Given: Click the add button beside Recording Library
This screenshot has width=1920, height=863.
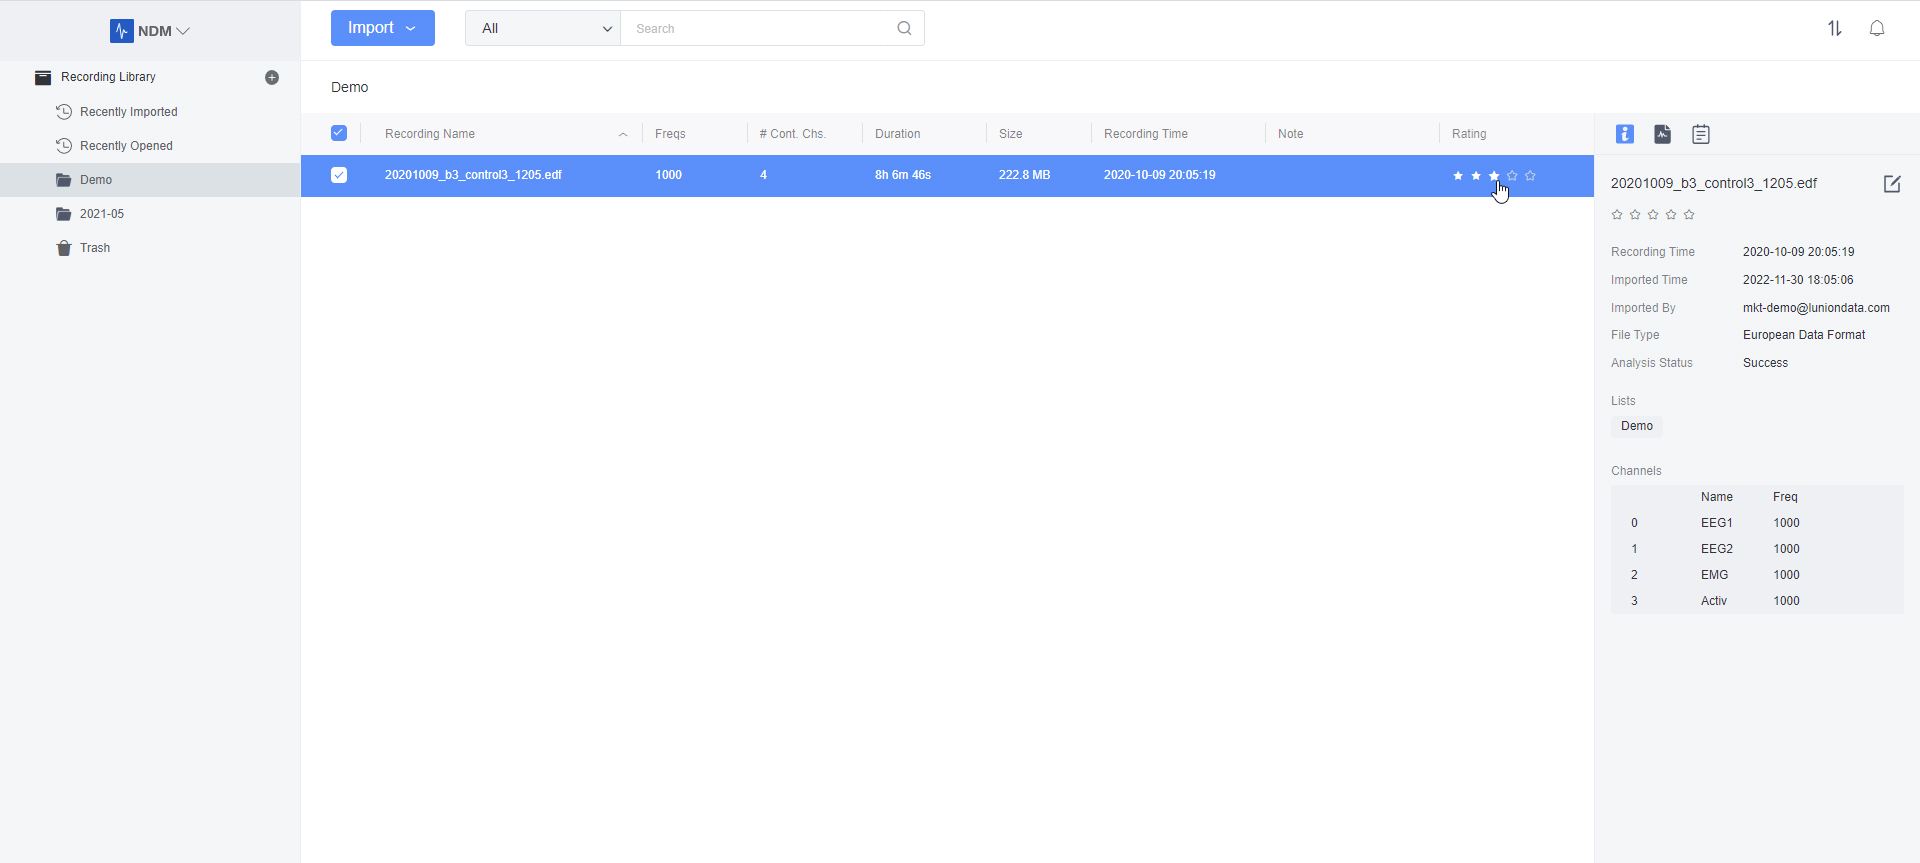Looking at the screenshot, I should (x=272, y=77).
